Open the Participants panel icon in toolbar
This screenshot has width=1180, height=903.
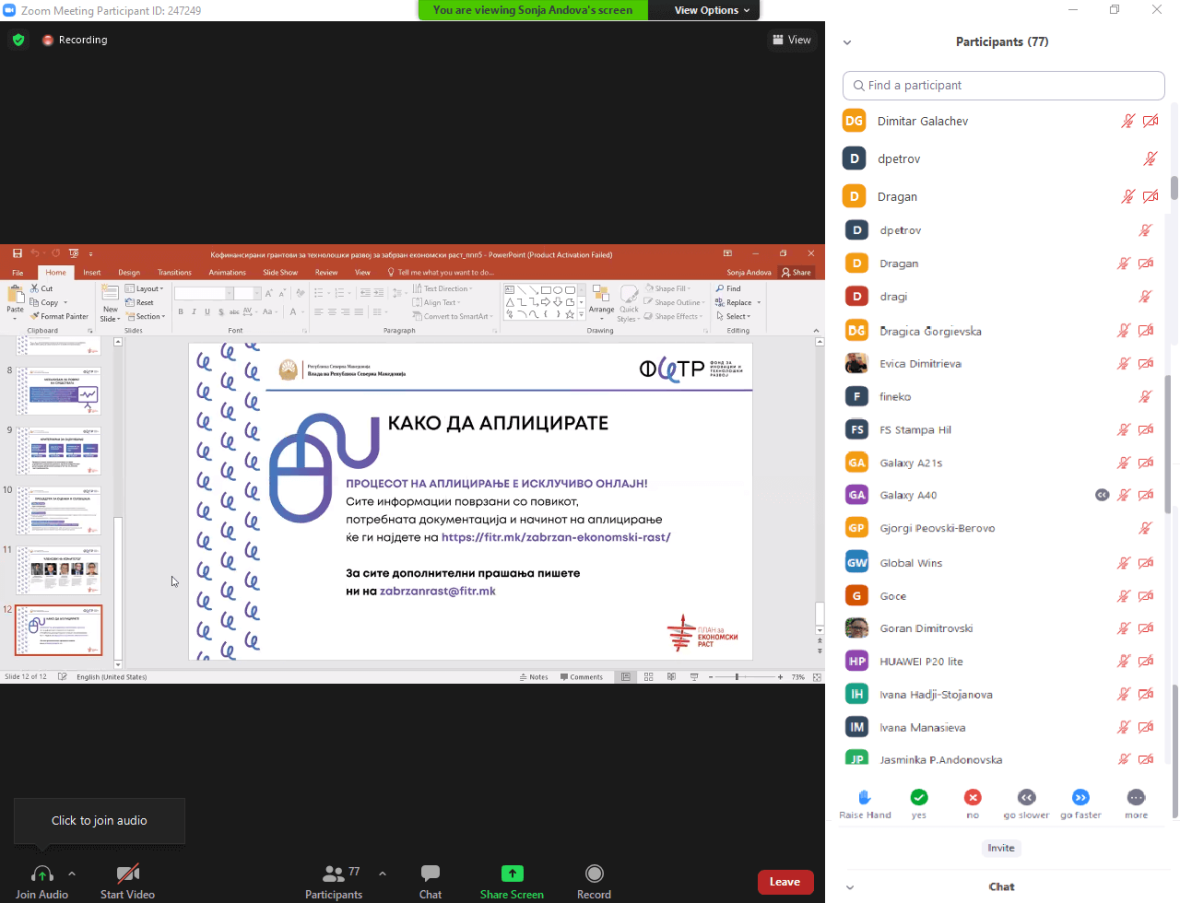333,874
